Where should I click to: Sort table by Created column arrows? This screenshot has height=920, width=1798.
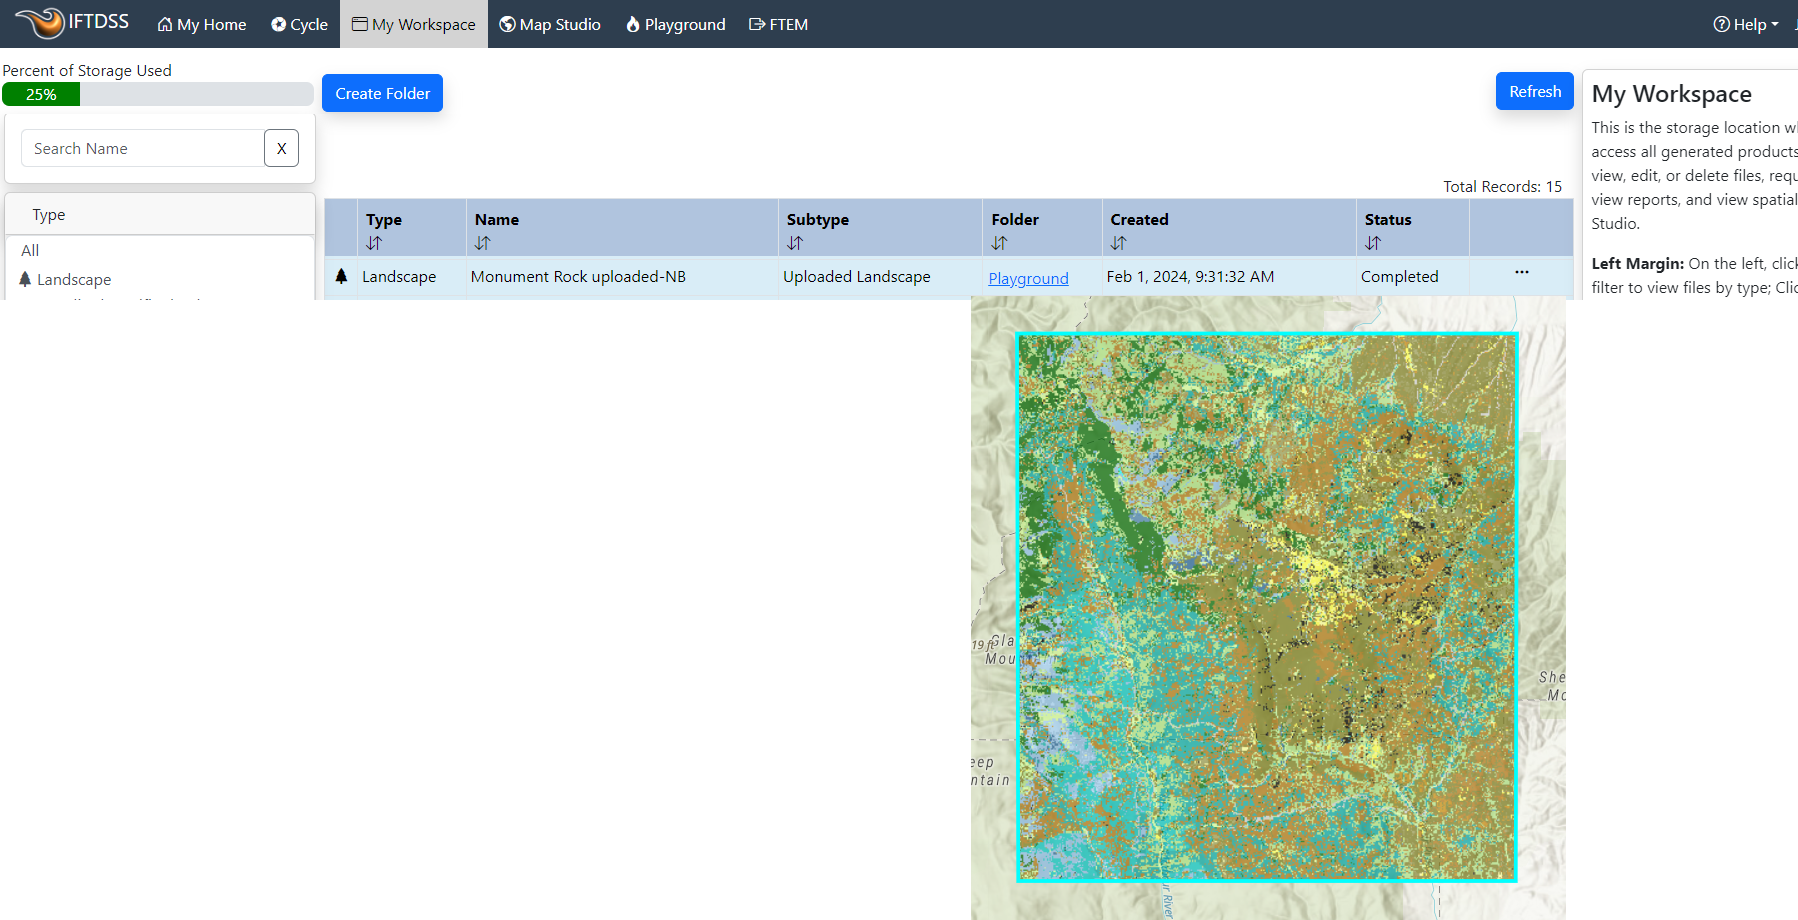1119,243
